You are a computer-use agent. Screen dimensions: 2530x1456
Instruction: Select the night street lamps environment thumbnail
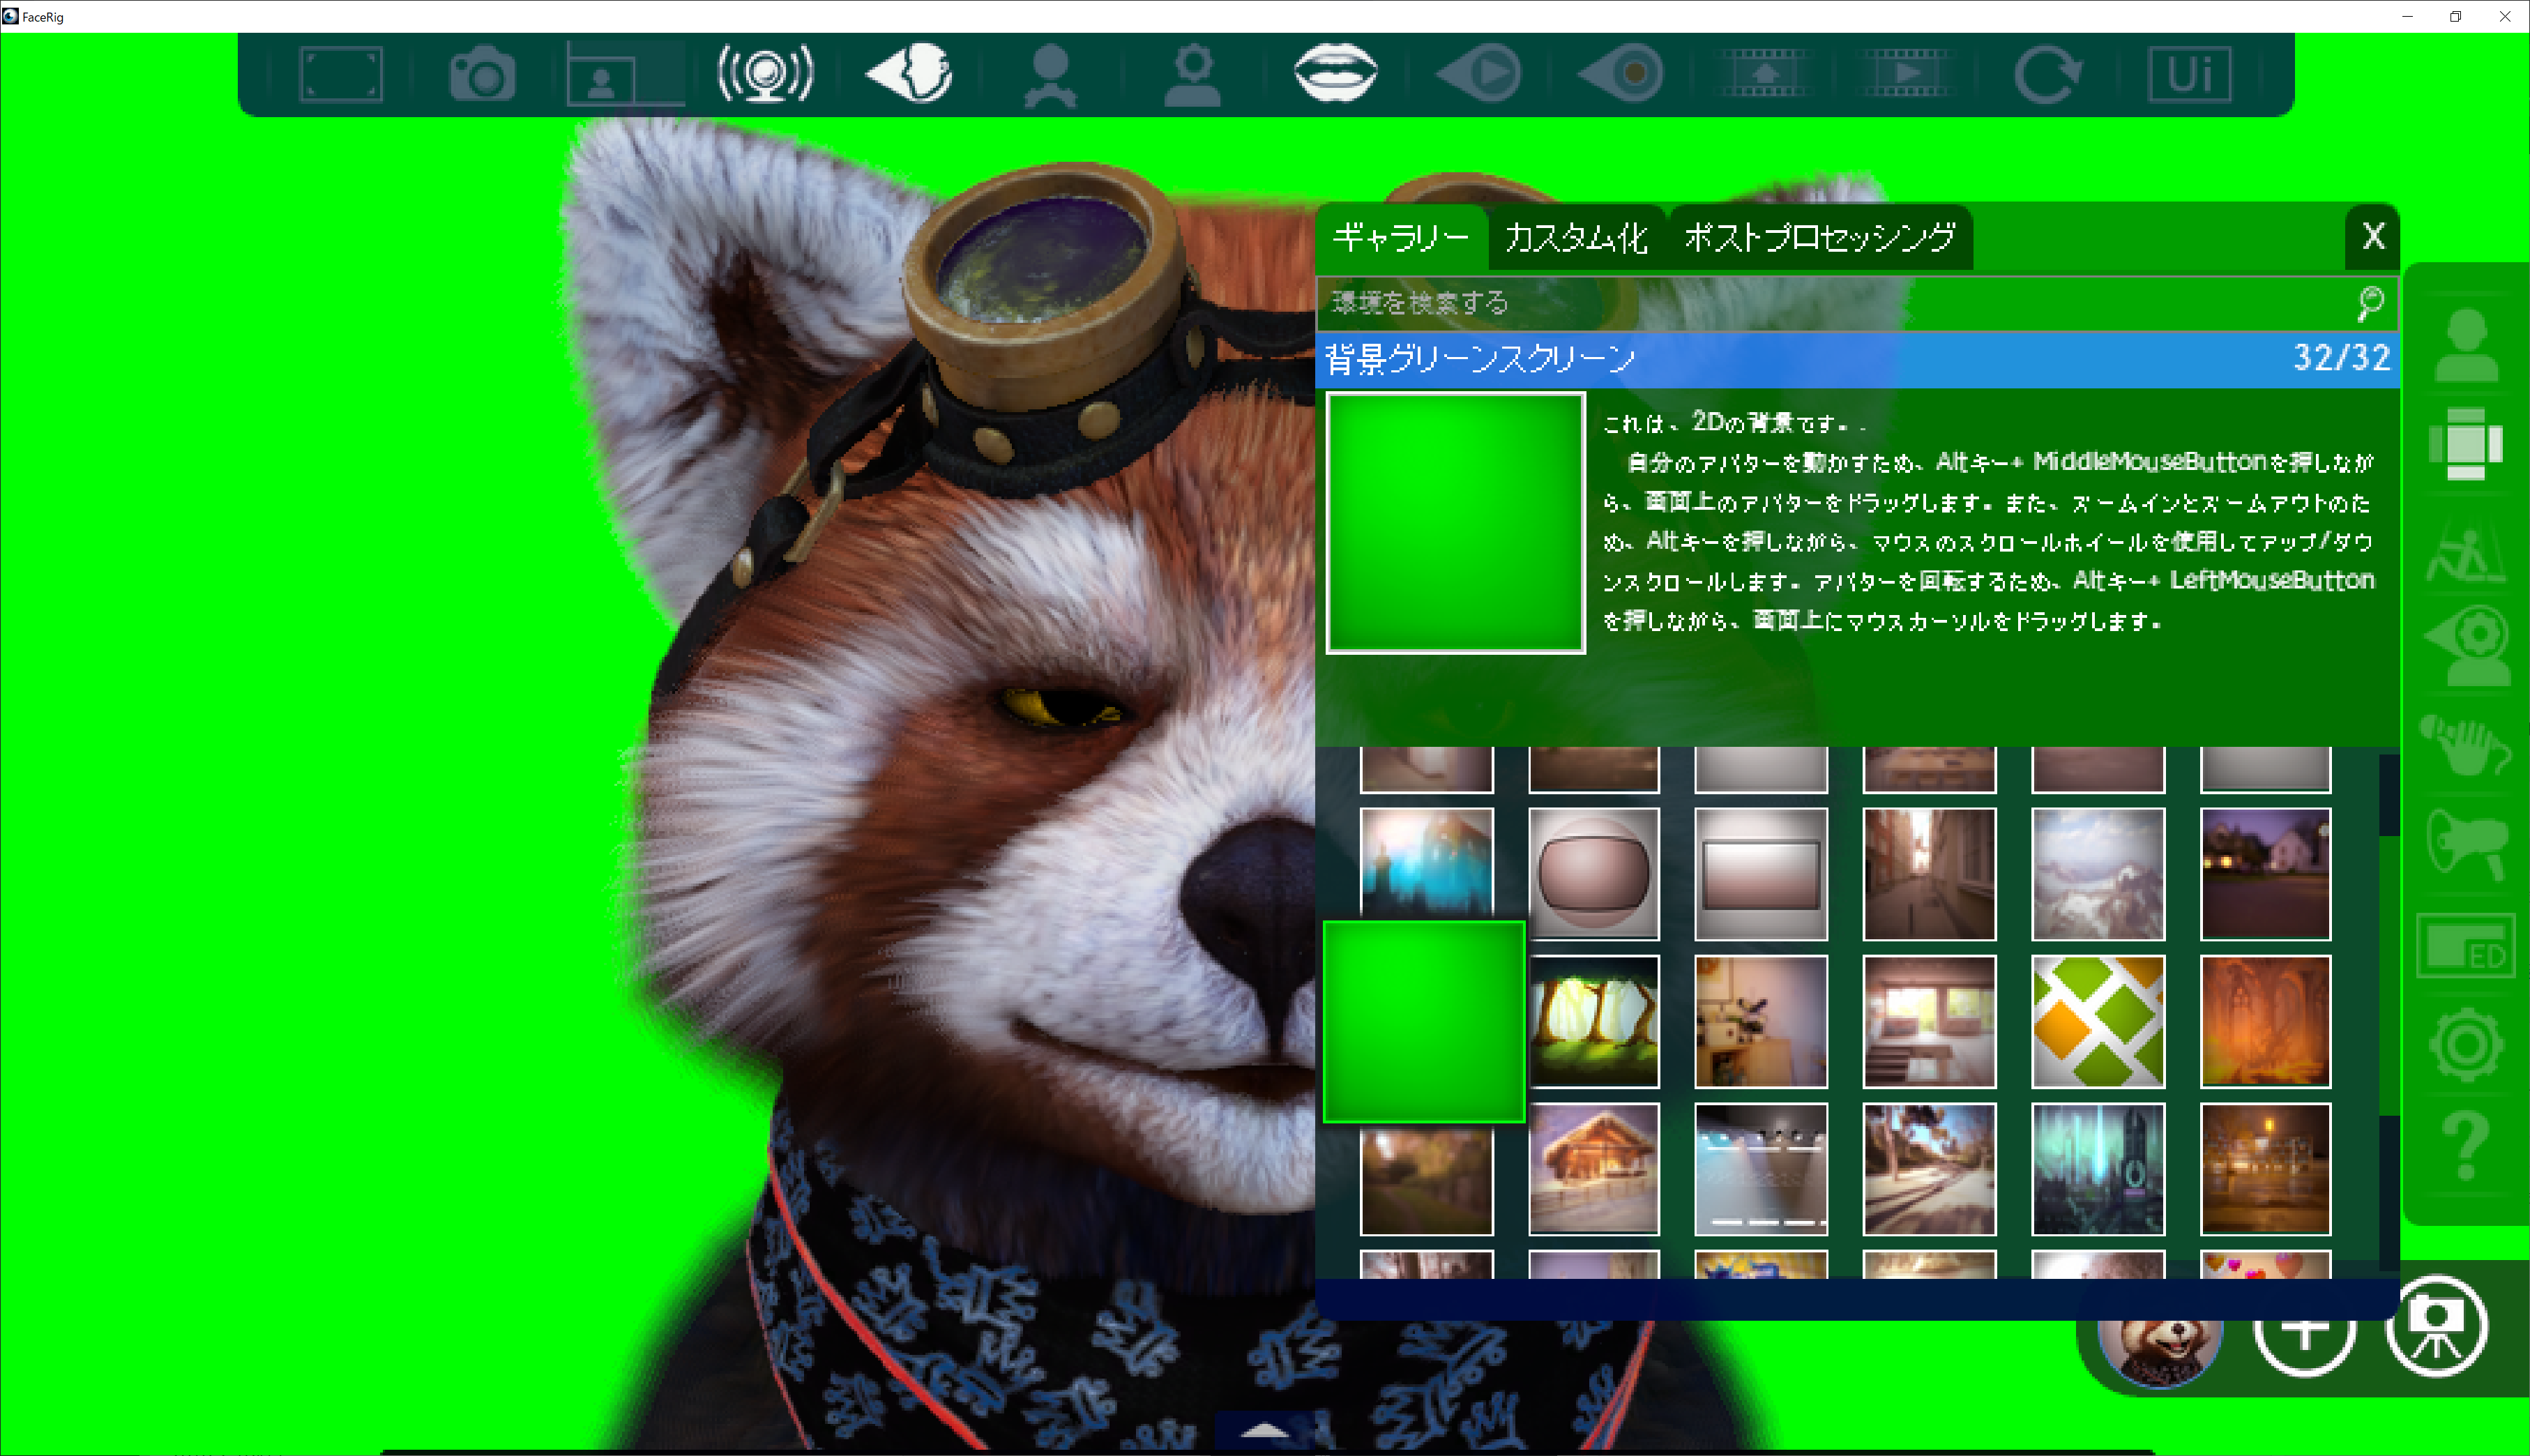2265,1169
